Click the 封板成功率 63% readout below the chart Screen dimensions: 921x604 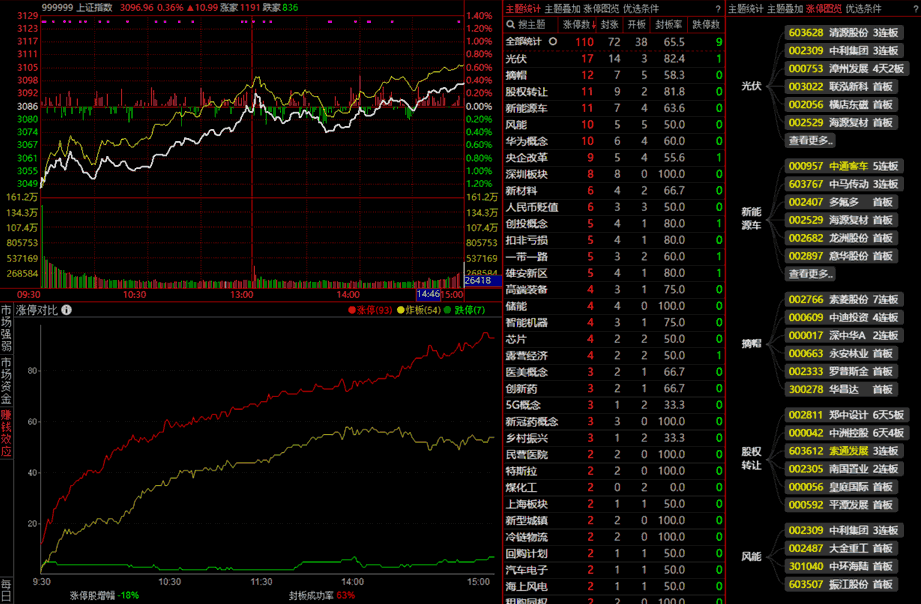[322, 595]
